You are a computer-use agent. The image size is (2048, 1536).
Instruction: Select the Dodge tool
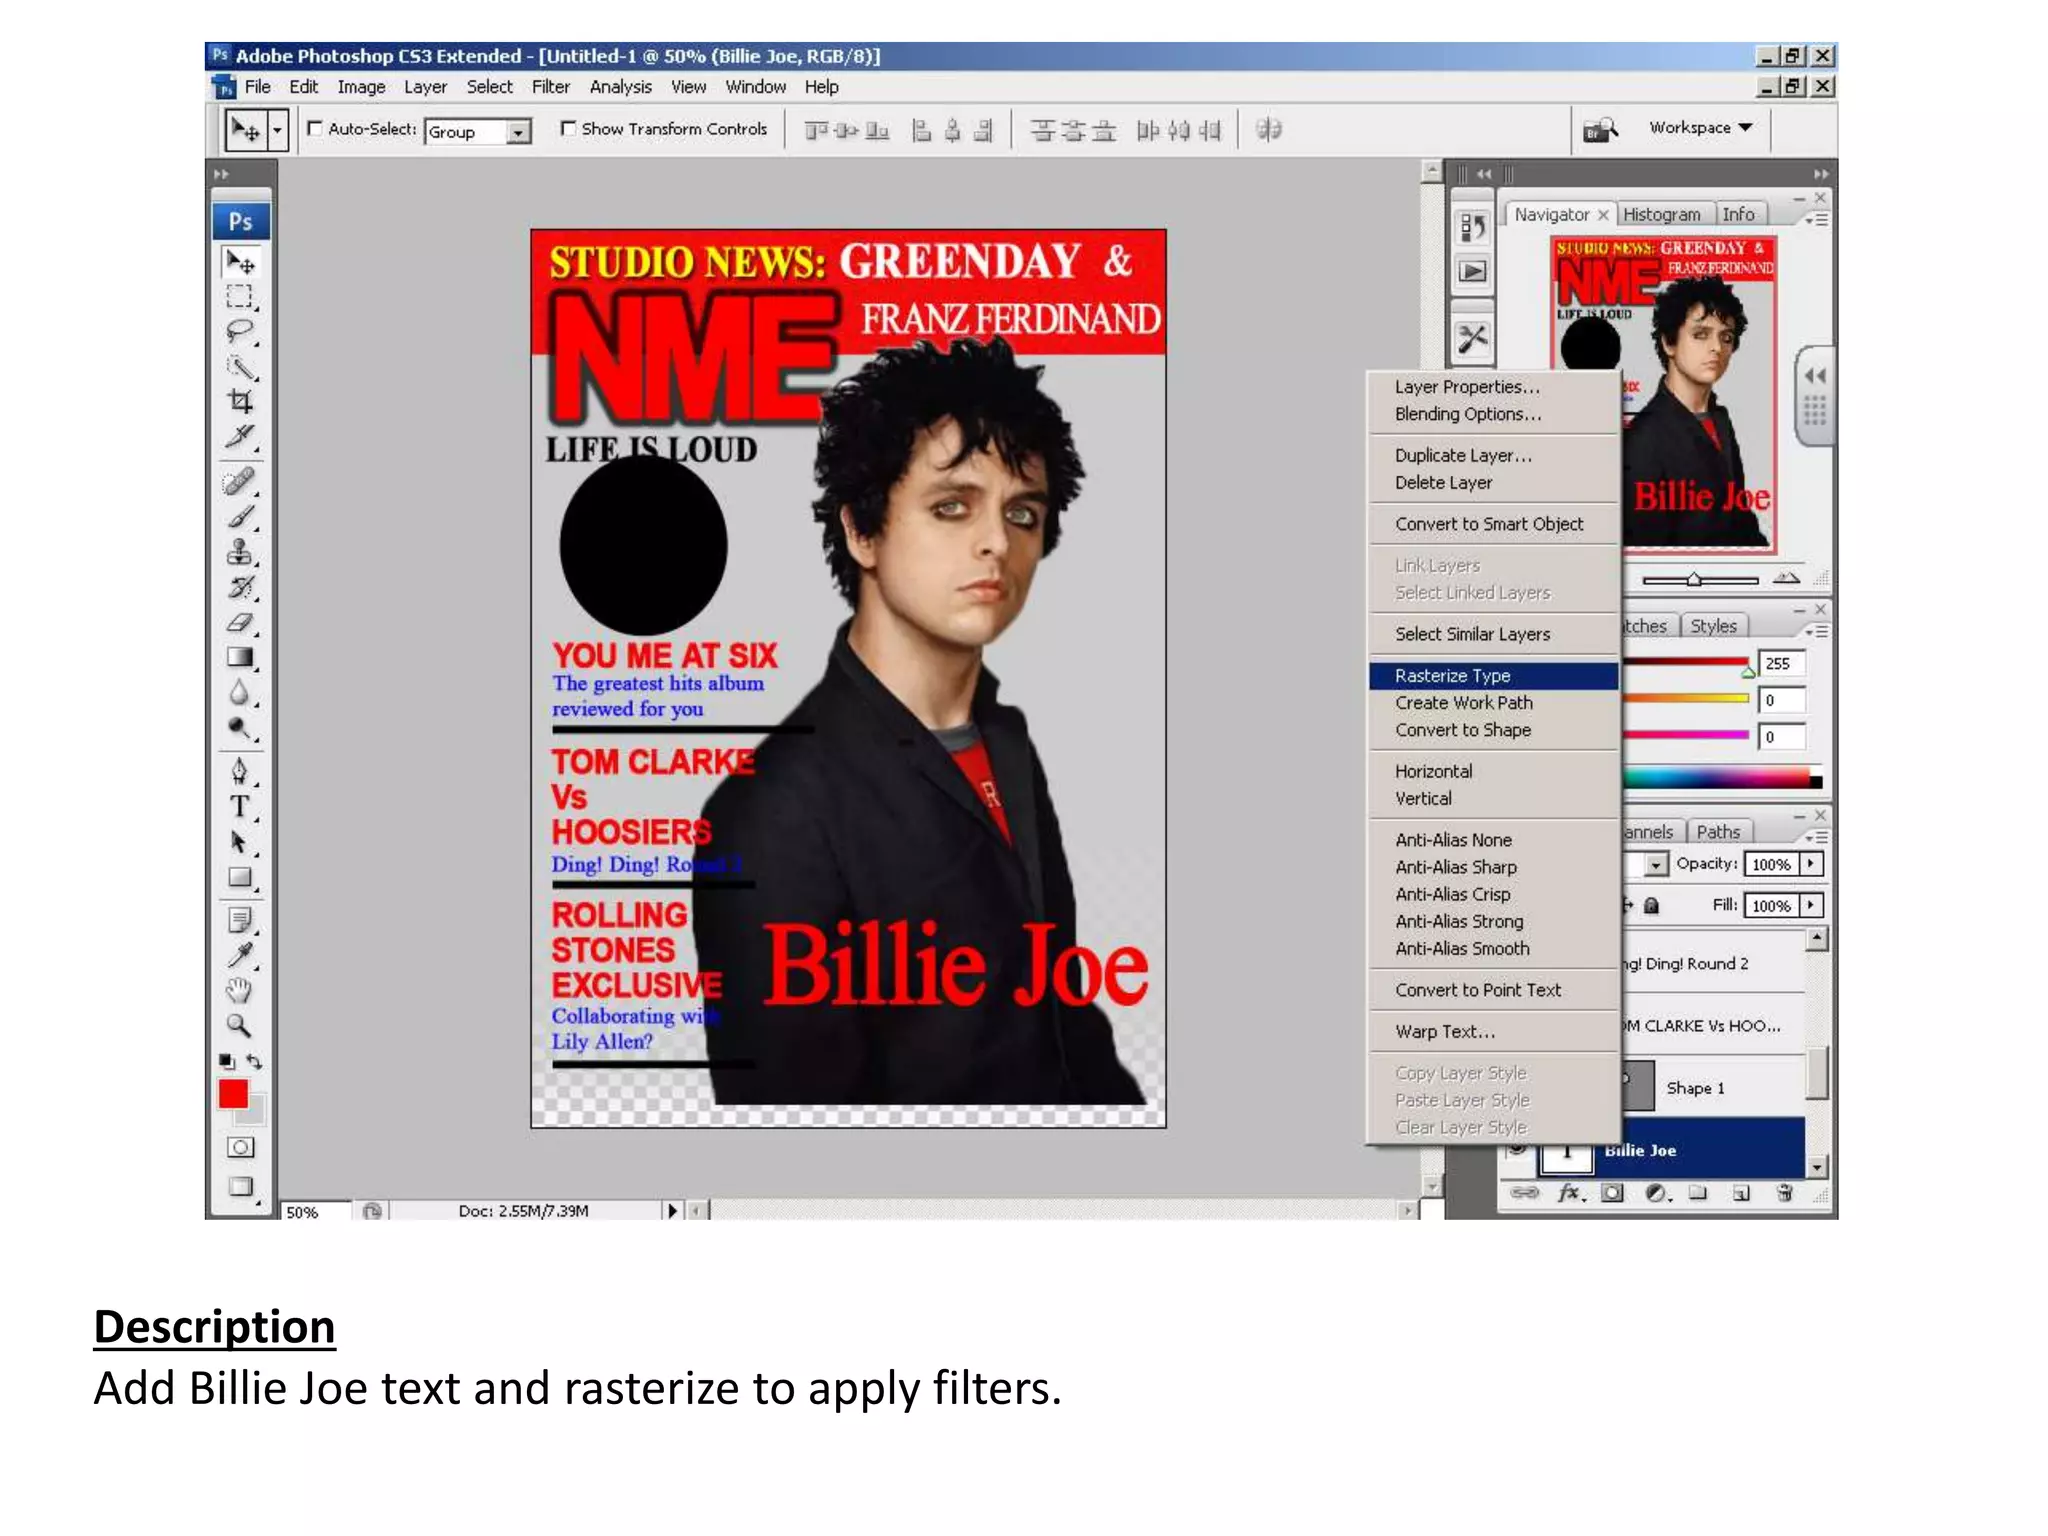tap(240, 727)
